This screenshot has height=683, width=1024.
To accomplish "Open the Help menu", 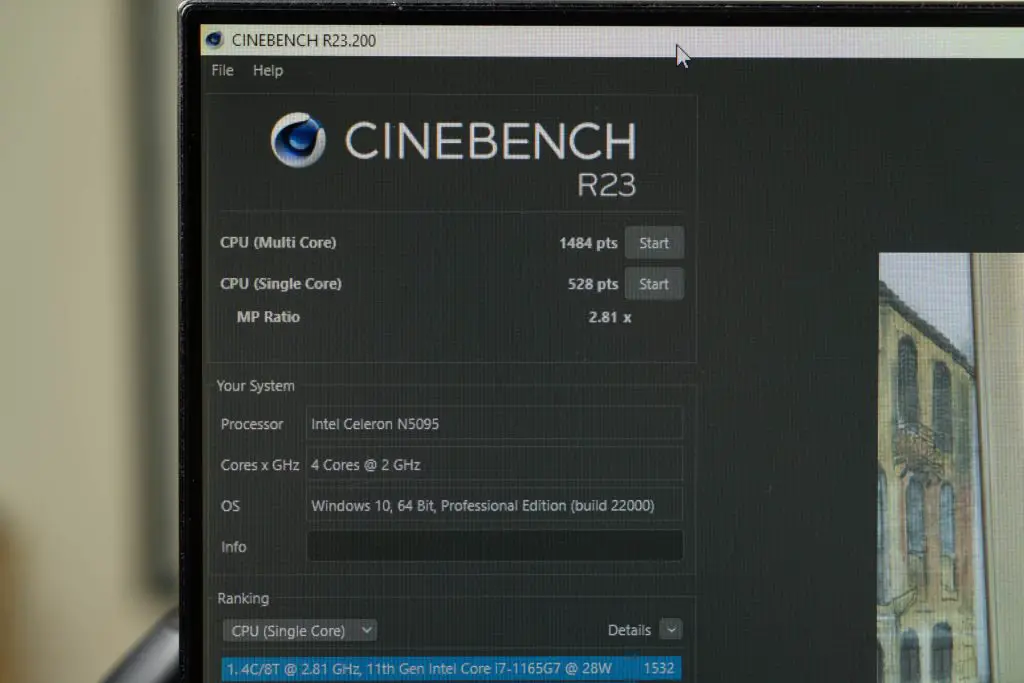I will [x=268, y=71].
